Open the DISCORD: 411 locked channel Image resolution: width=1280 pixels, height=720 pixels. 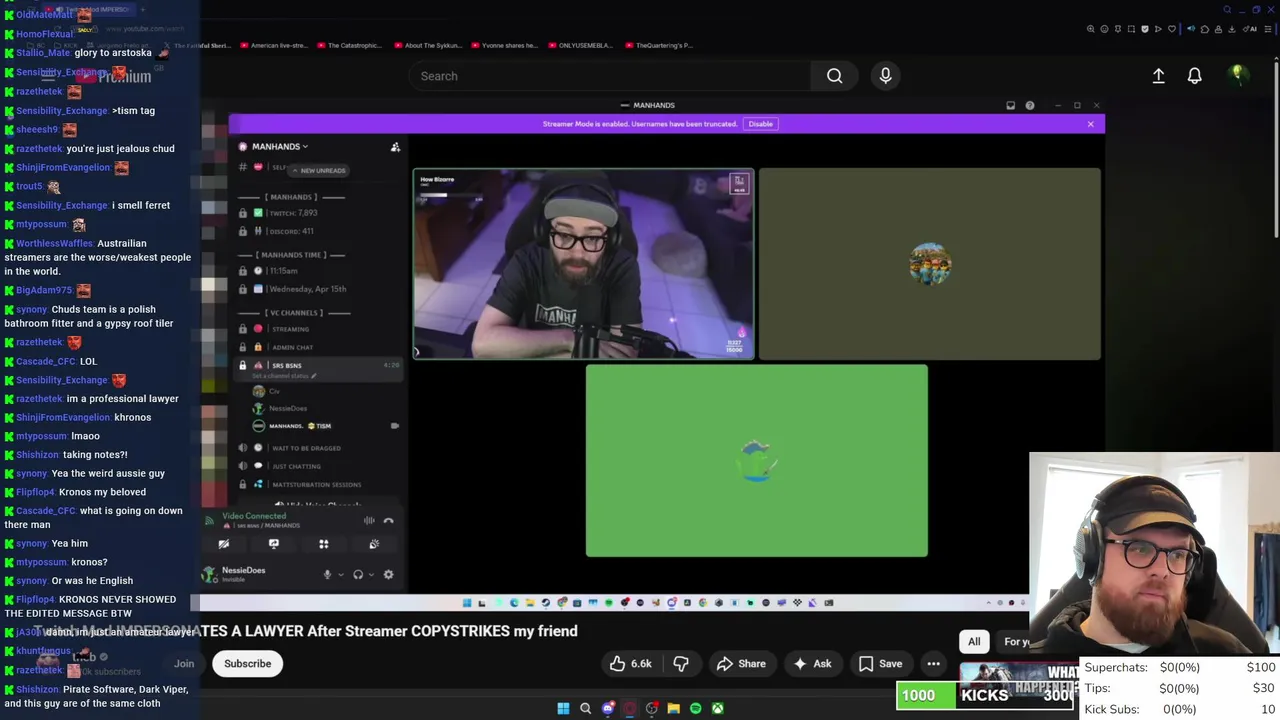(290, 231)
